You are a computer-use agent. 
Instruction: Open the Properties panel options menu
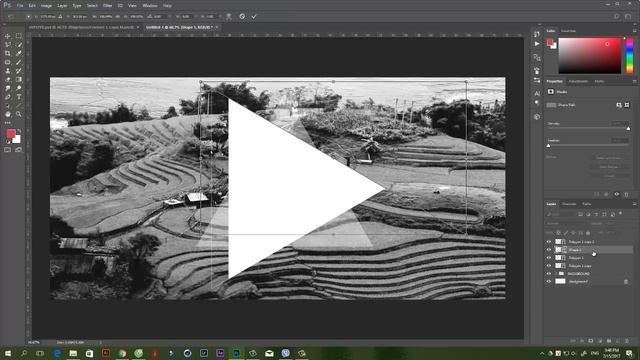[x=634, y=81]
